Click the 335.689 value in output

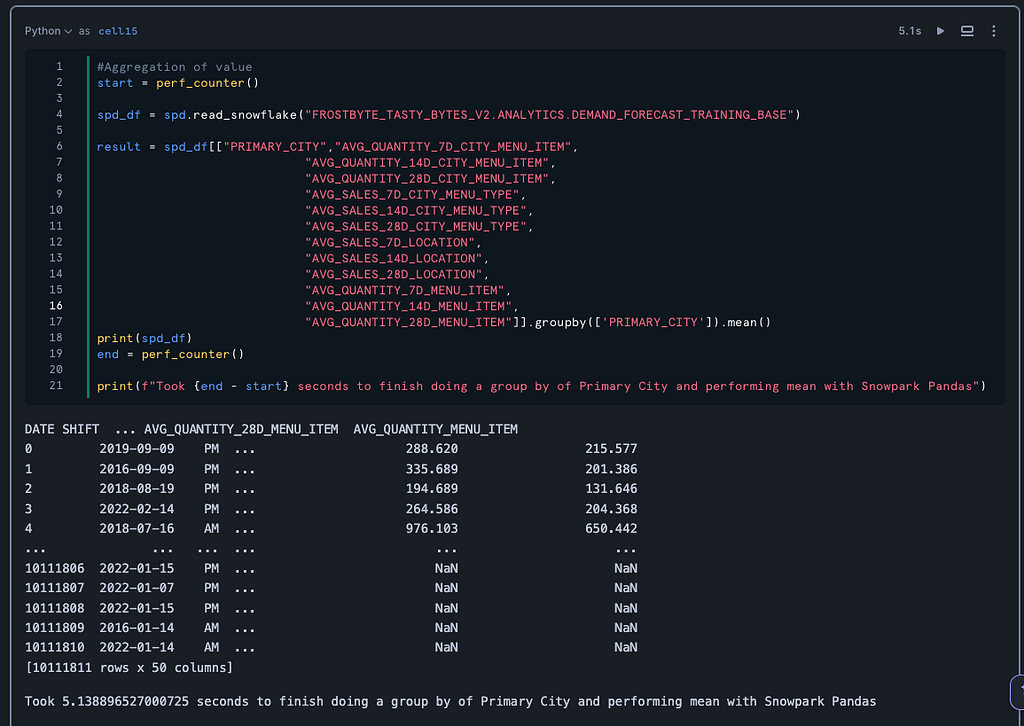pos(432,469)
